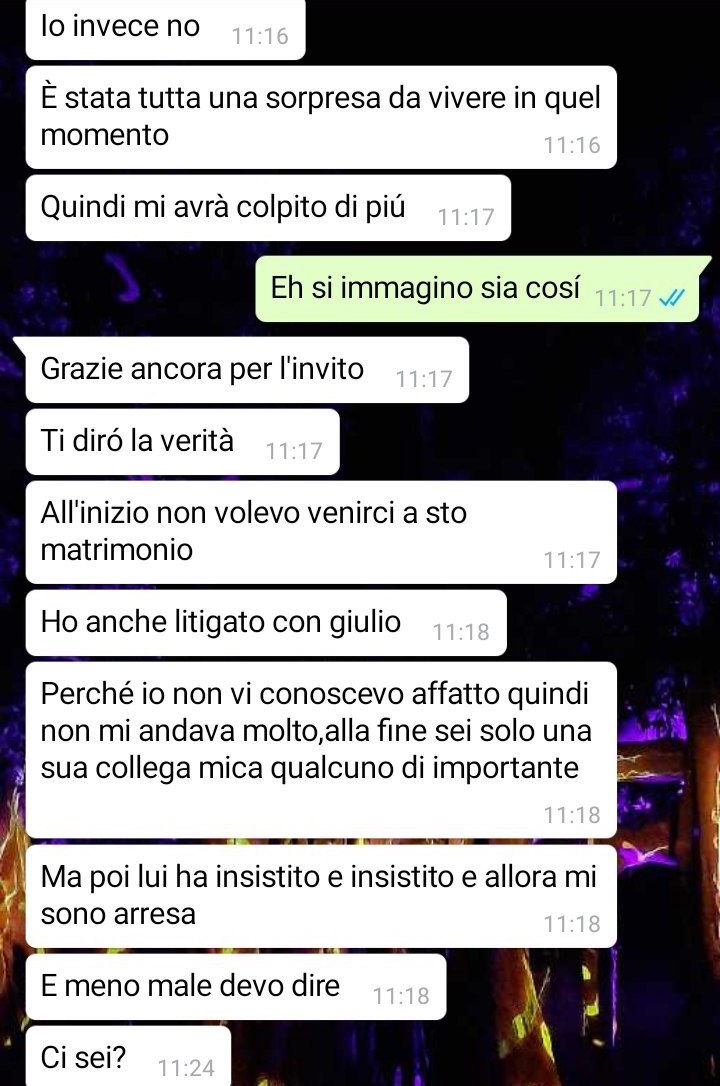This screenshot has height=1086, width=720.
Task: Tap the 'All'inizio non volevo venirci' message
Action: [321, 532]
